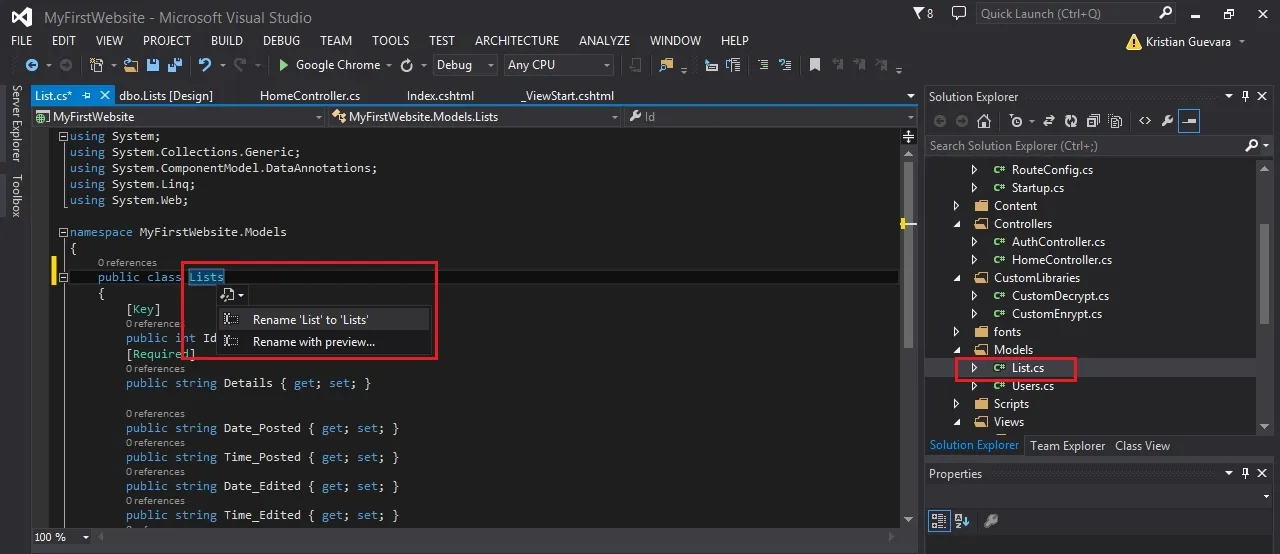Click the Undo arrow icon

[x=205, y=65]
